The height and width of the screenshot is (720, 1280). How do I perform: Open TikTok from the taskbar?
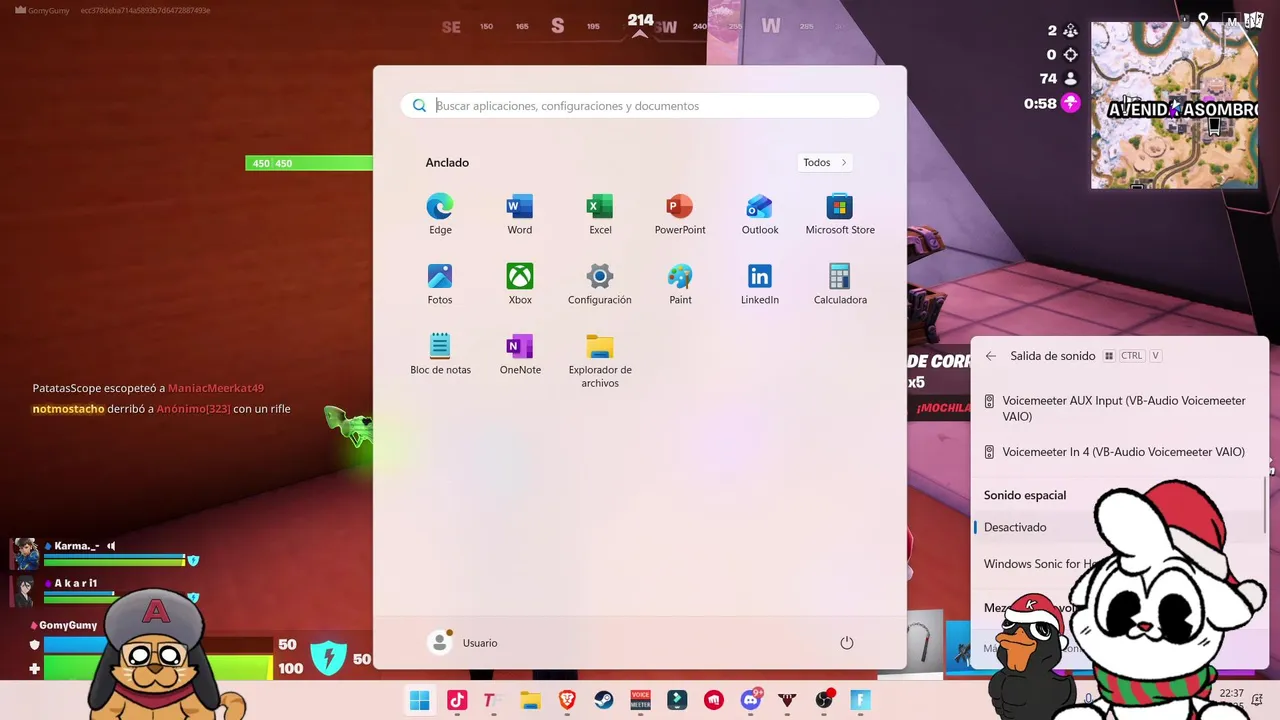pyautogui.click(x=457, y=701)
